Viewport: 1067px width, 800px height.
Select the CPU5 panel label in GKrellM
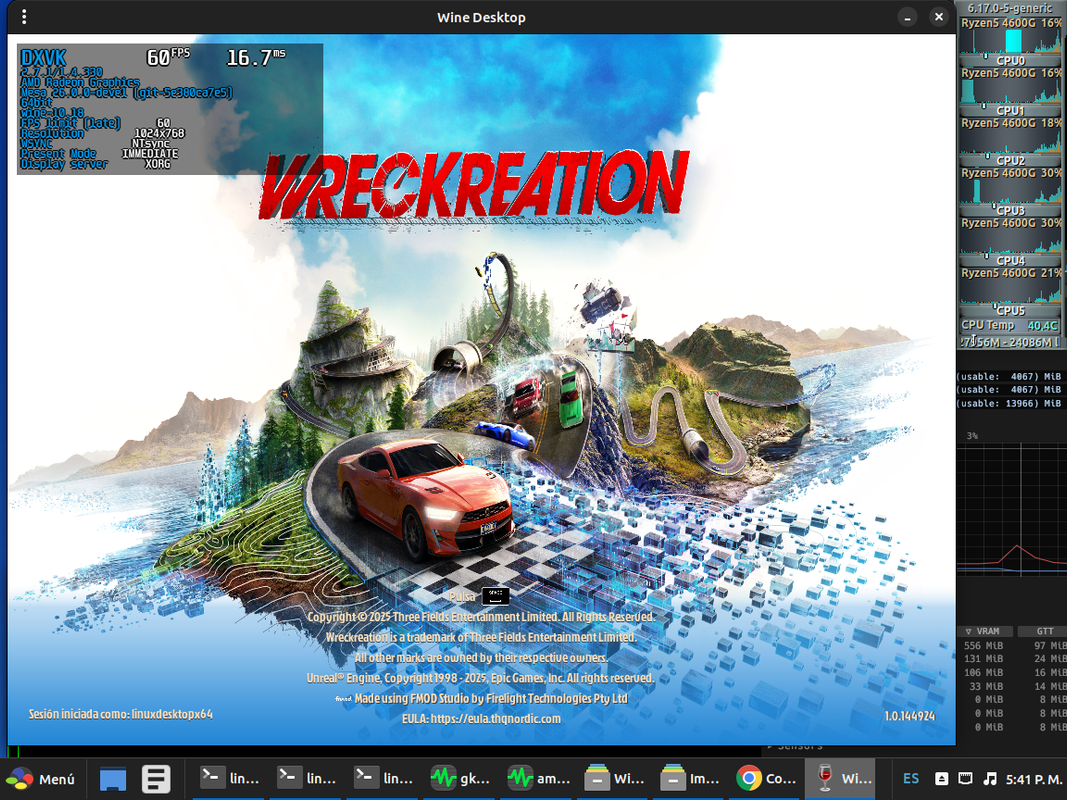coord(1011,310)
